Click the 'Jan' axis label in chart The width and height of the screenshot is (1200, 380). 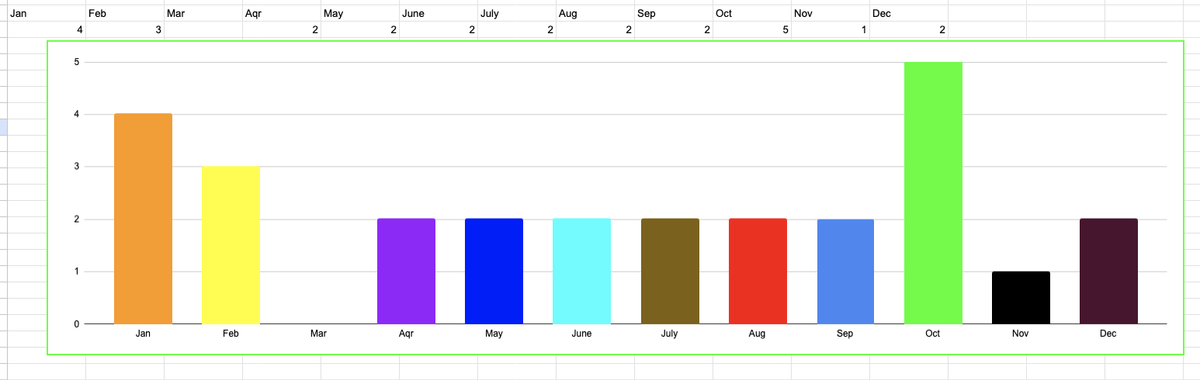point(143,334)
